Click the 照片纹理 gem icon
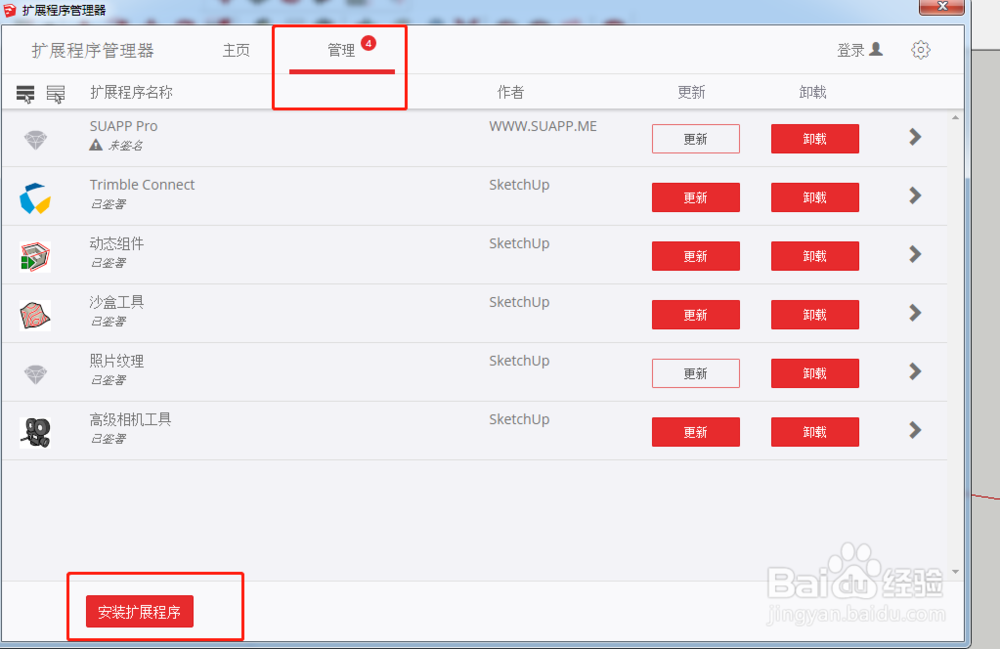The width and height of the screenshot is (1000, 649). pos(36,374)
